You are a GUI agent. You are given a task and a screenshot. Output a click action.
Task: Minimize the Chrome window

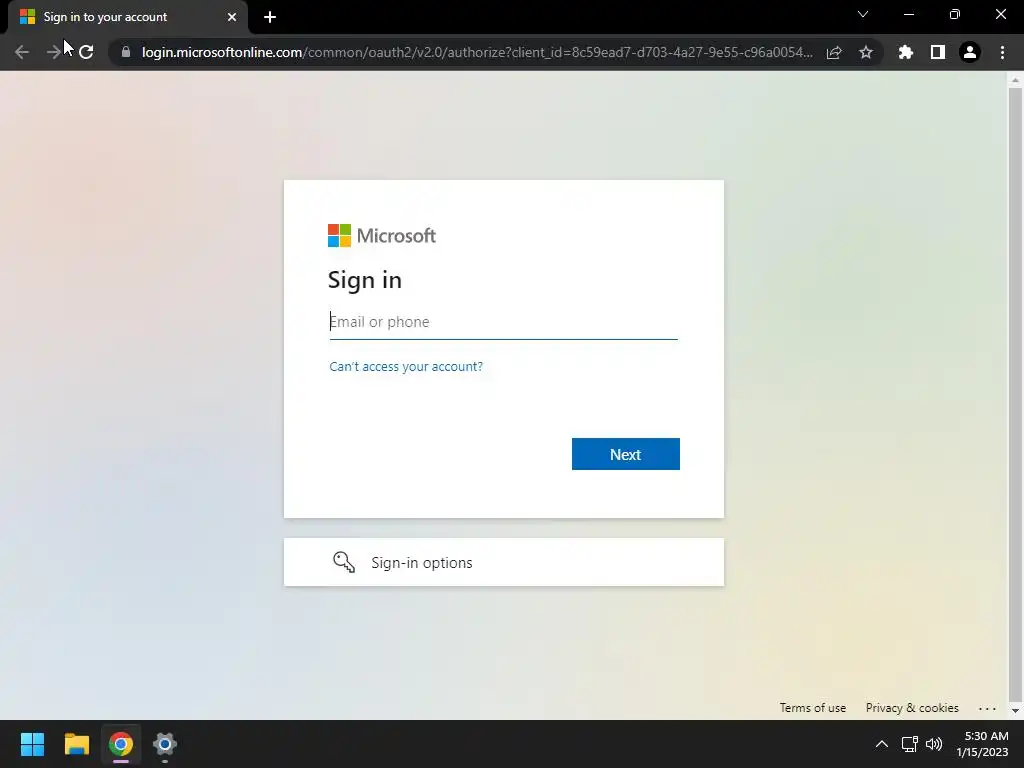point(909,14)
